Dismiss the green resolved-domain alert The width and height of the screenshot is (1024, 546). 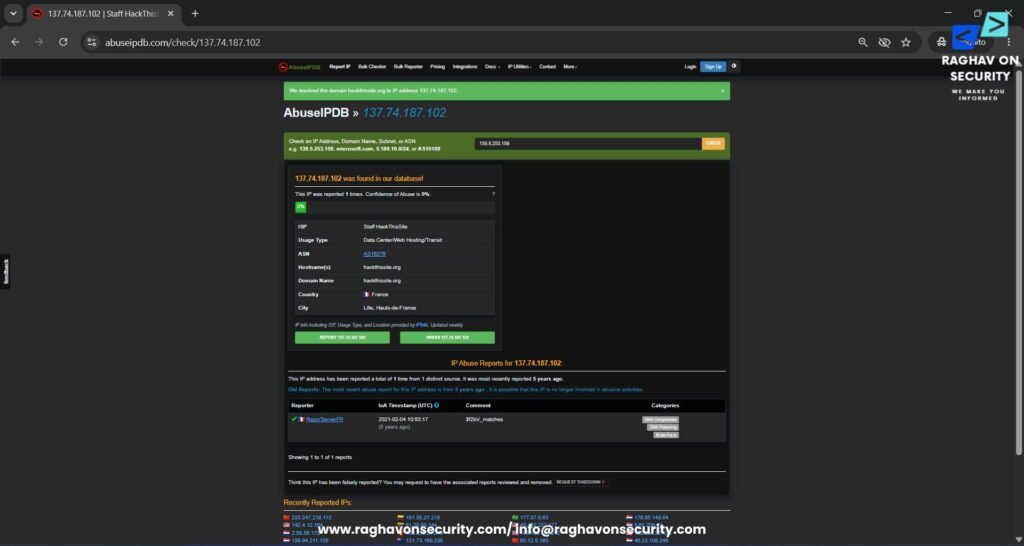(x=722, y=91)
